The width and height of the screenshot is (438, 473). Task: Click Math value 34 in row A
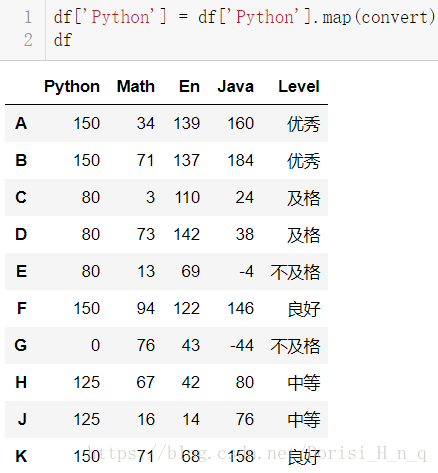146,123
